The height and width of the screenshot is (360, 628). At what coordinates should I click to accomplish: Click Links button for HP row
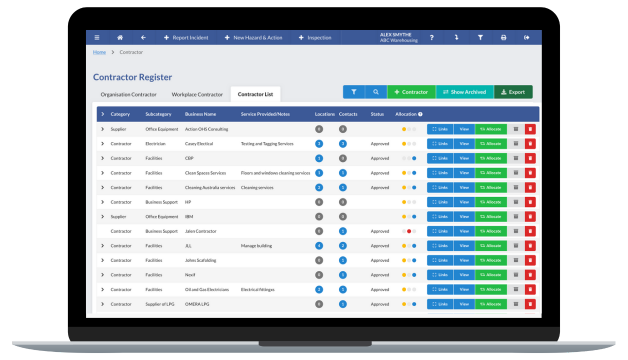pos(440,202)
